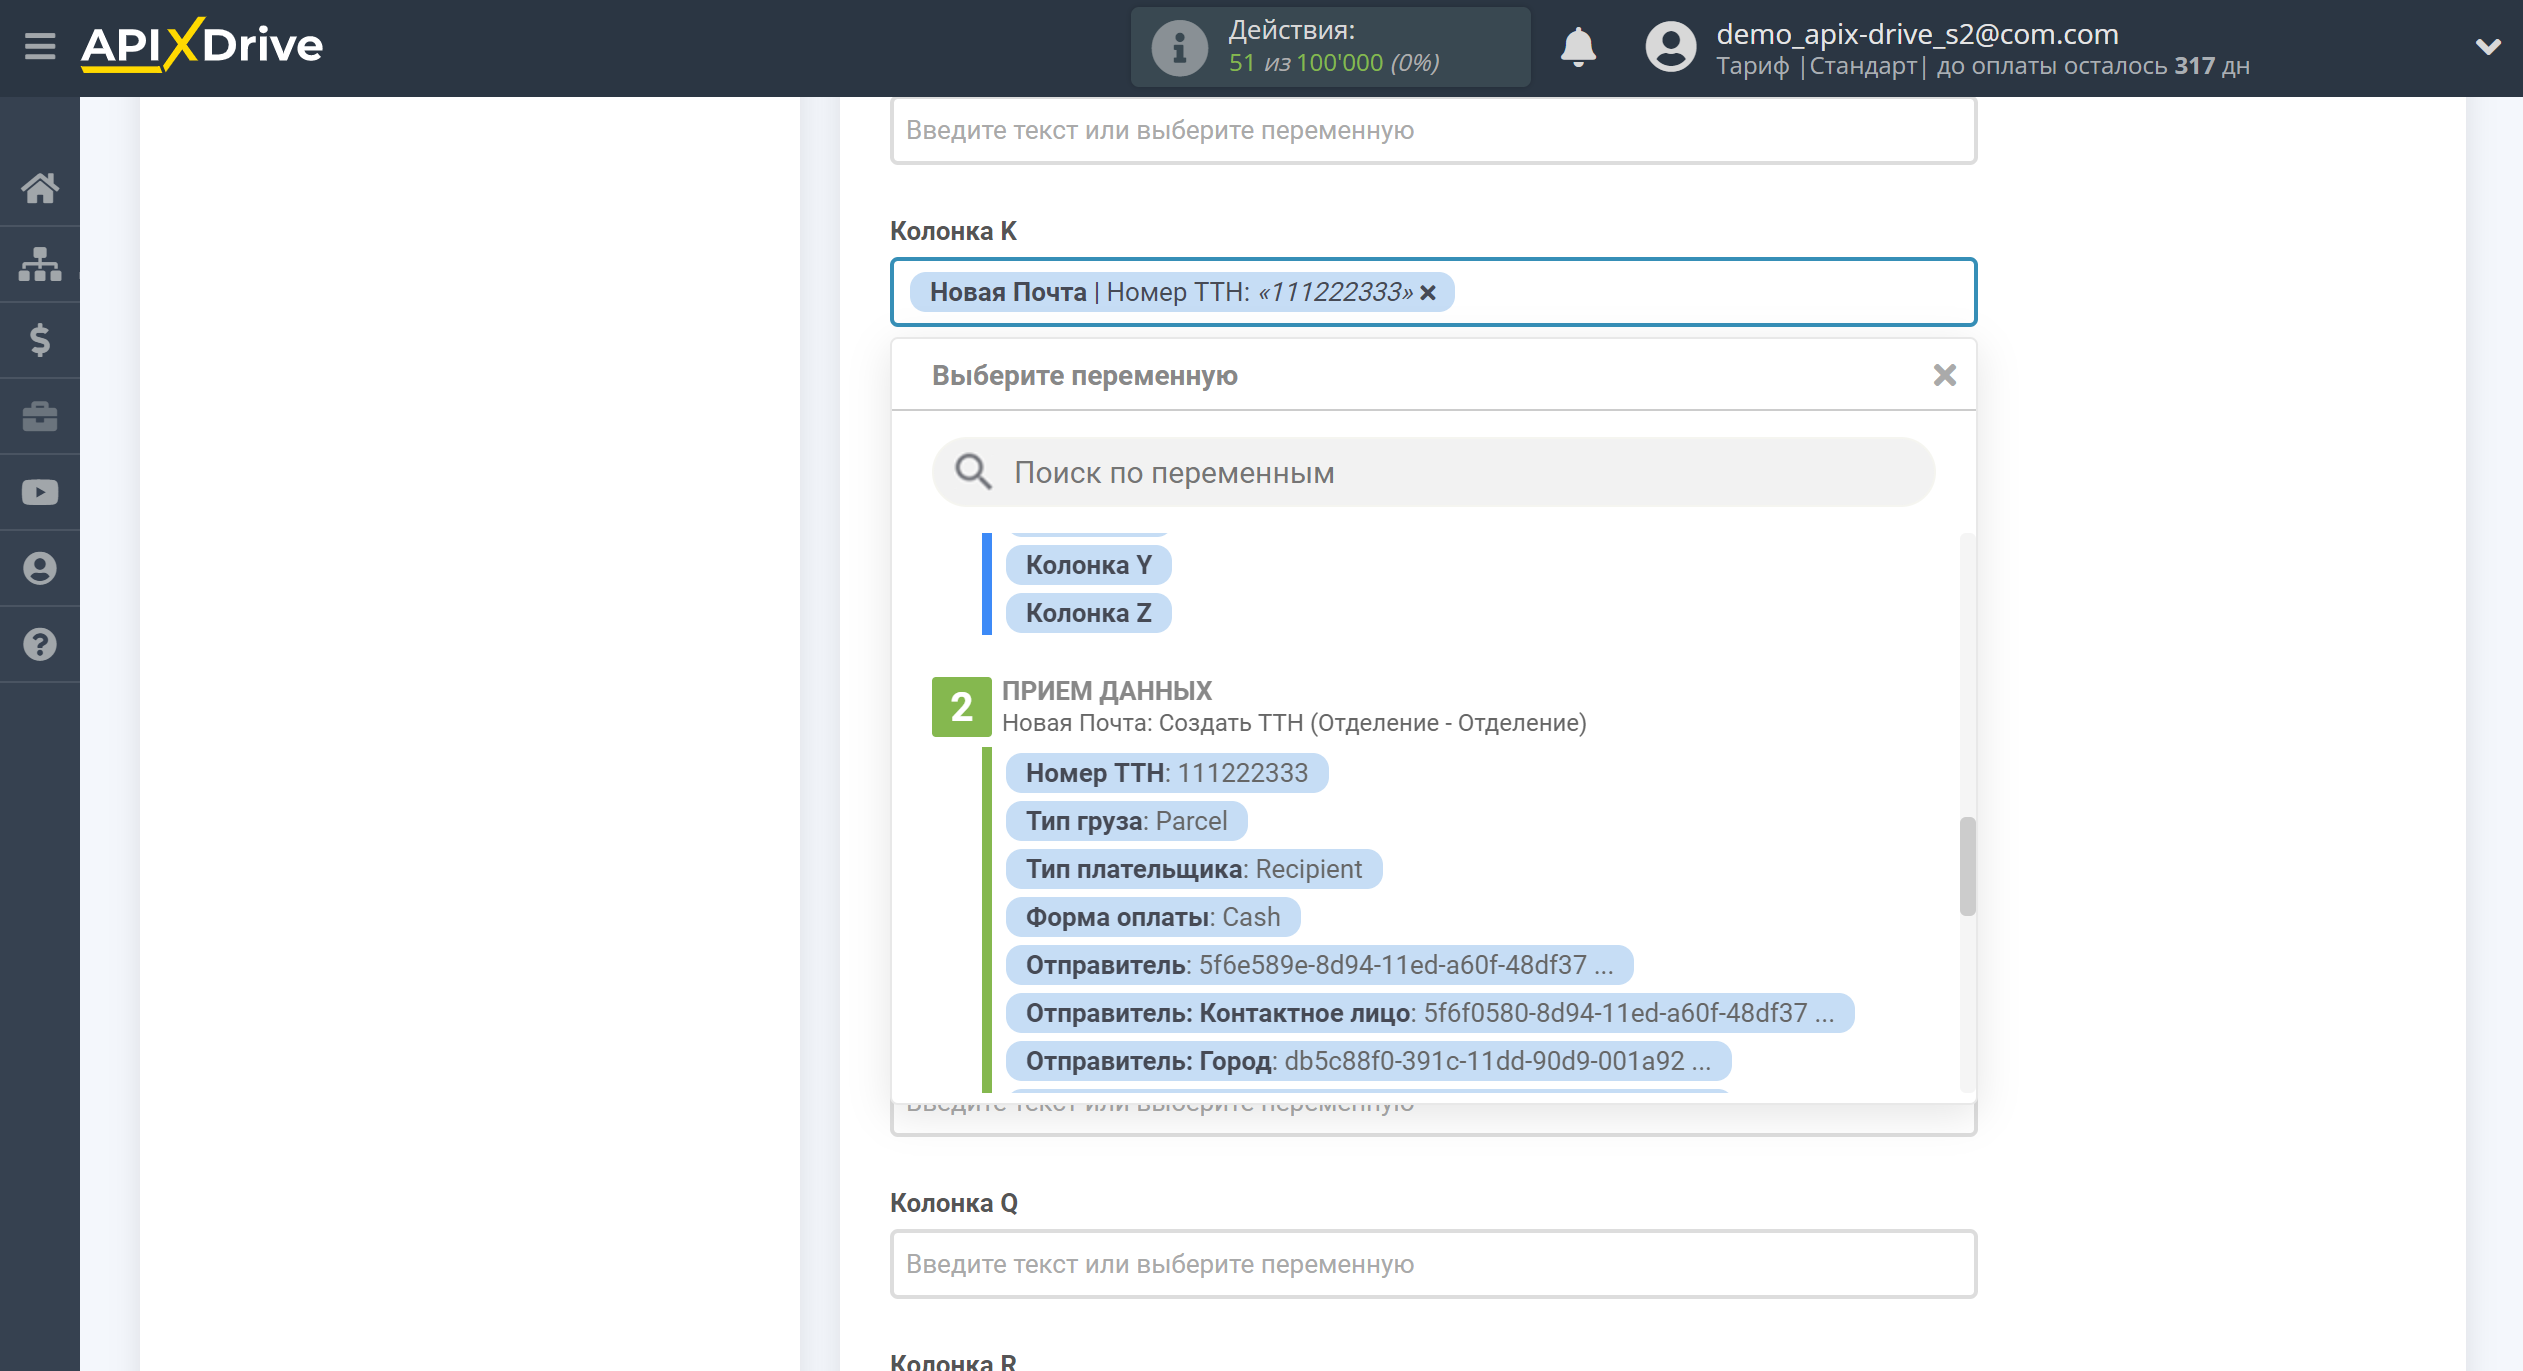Select the Номер ТТН: 111222333 variable
Viewport: 2523px width, 1371px height.
[x=1166, y=773]
